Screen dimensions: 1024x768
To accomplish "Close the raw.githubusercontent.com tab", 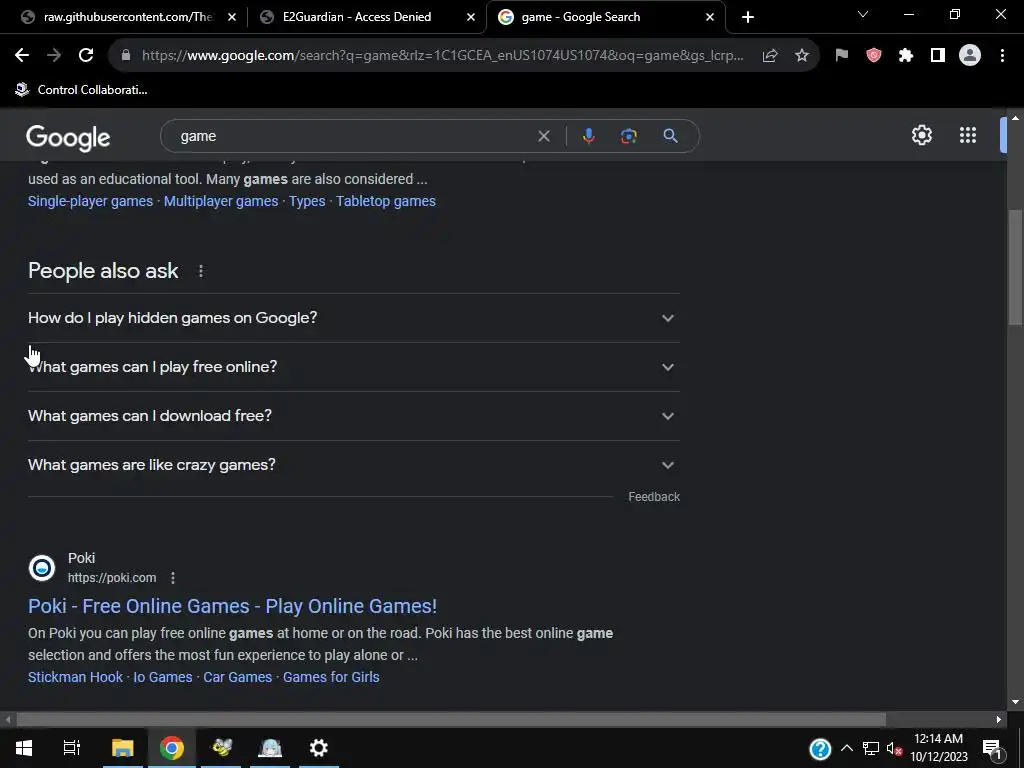I will click(232, 17).
